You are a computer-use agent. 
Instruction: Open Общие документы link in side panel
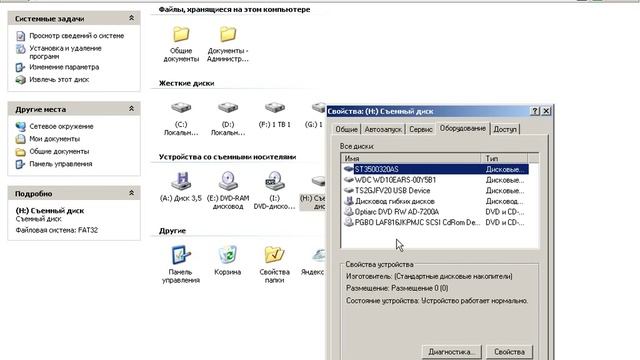coord(59,151)
